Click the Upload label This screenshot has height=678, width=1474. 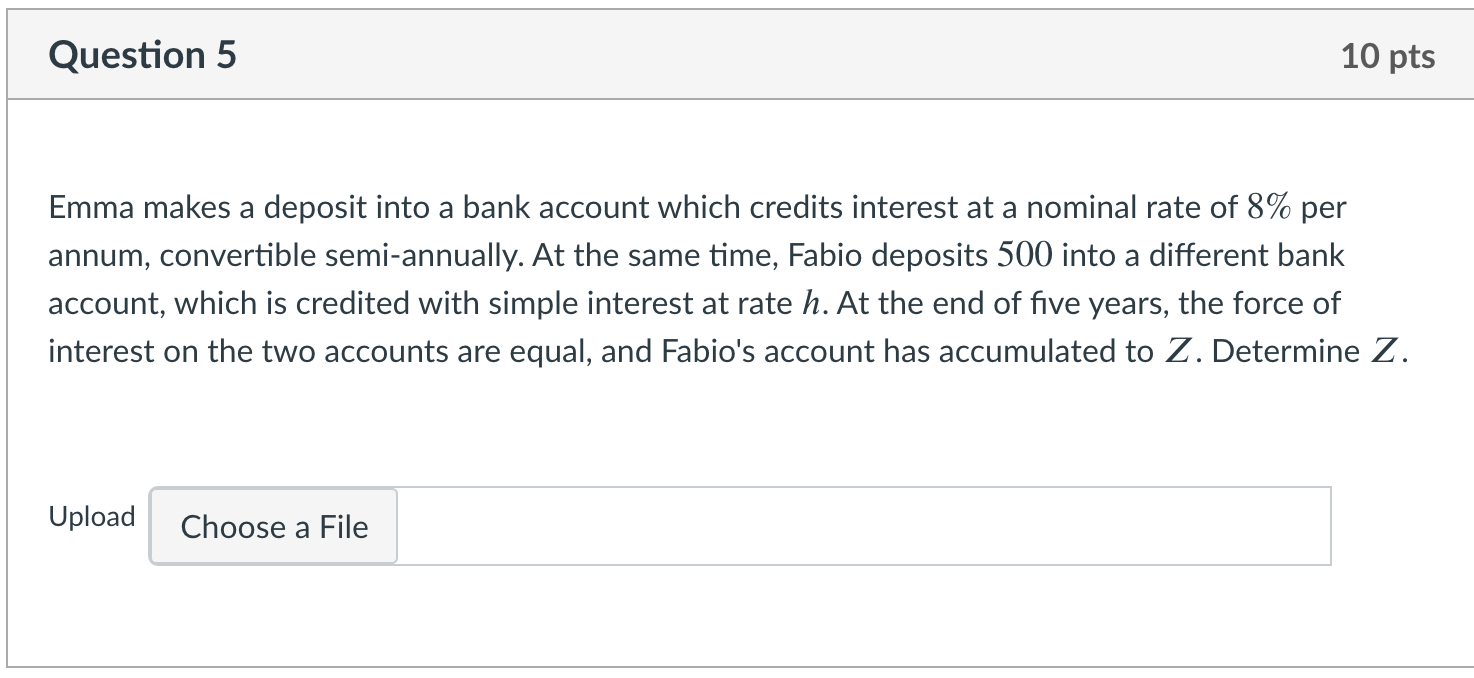(x=92, y=517)
